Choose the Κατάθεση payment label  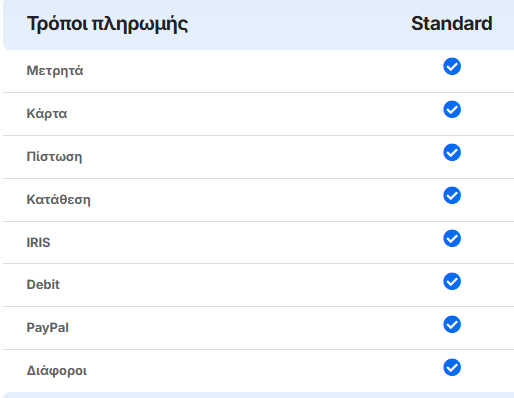pyautogui.click(x=58, y=199)
